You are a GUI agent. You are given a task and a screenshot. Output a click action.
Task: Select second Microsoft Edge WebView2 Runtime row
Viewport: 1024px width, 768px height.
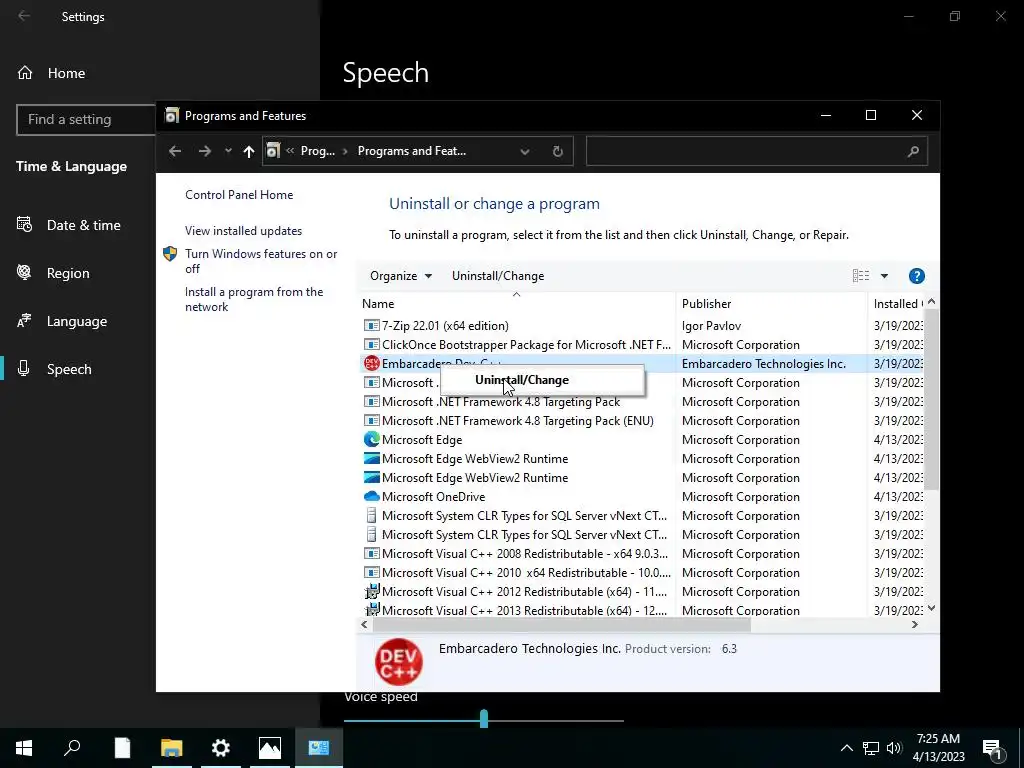pos(640,477)
